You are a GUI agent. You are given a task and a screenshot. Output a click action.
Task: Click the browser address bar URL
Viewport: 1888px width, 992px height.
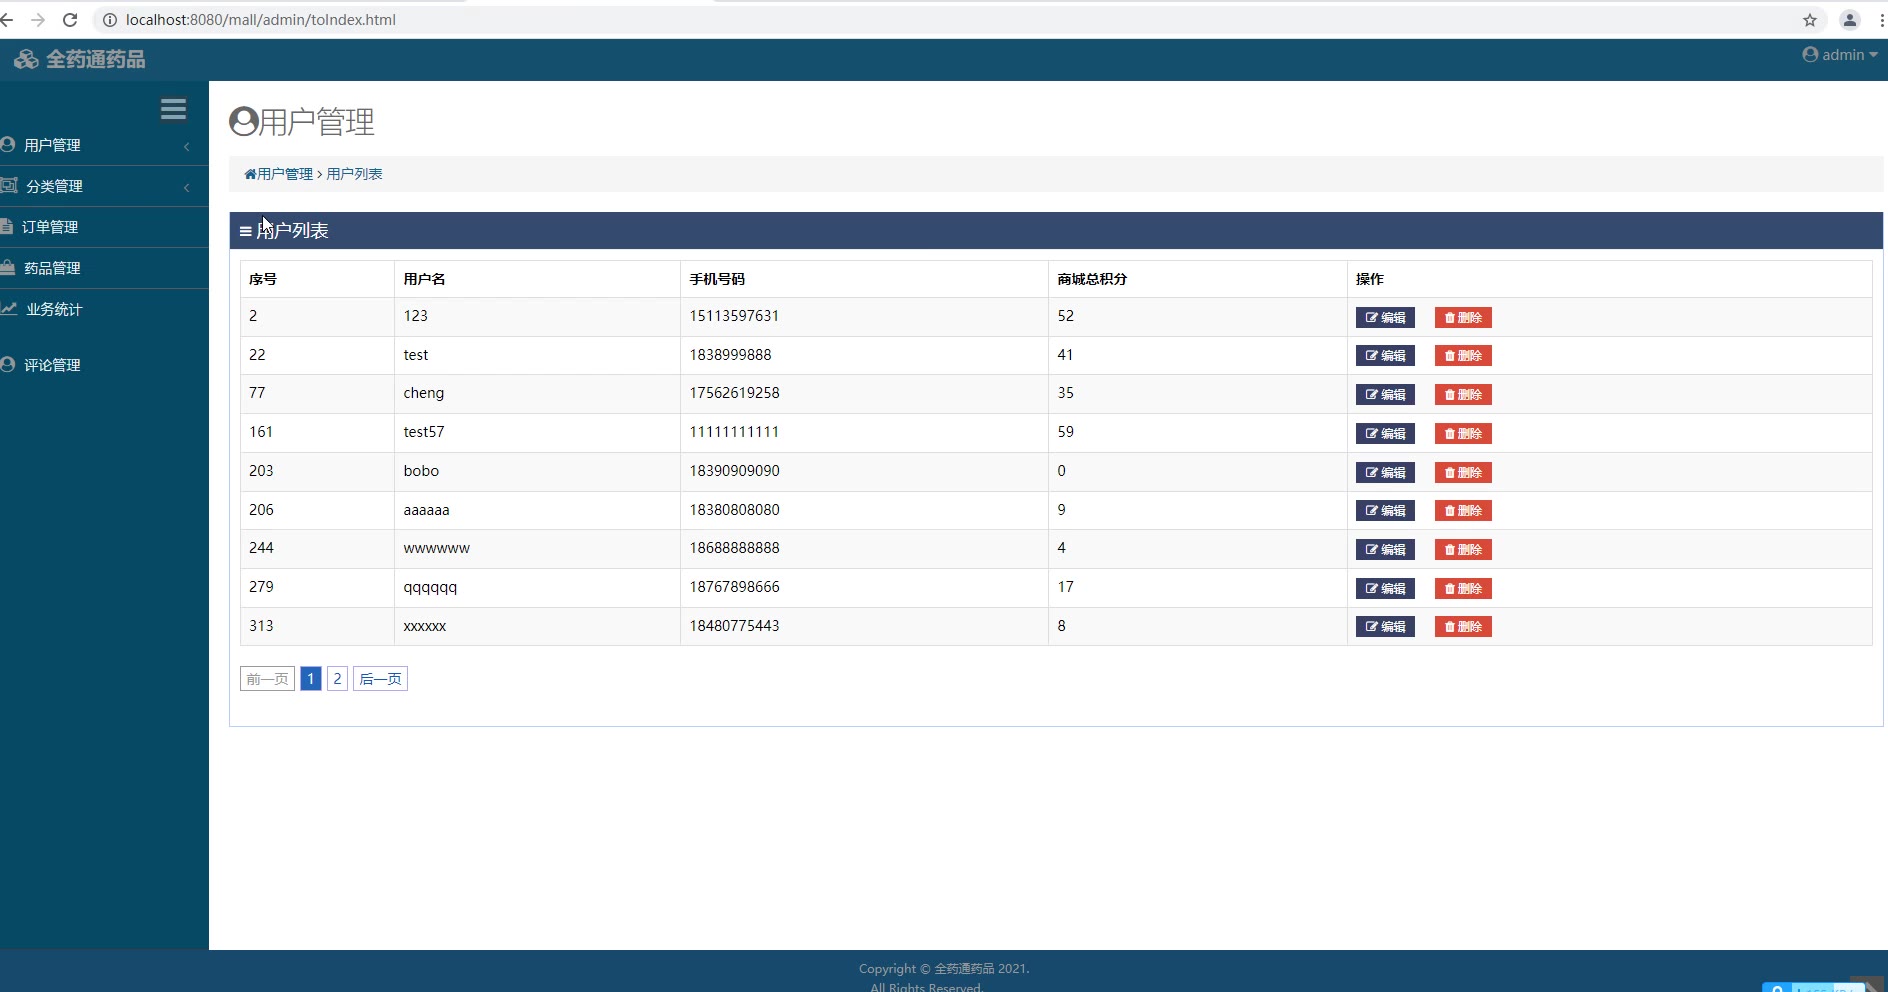[x=261, y=20]
